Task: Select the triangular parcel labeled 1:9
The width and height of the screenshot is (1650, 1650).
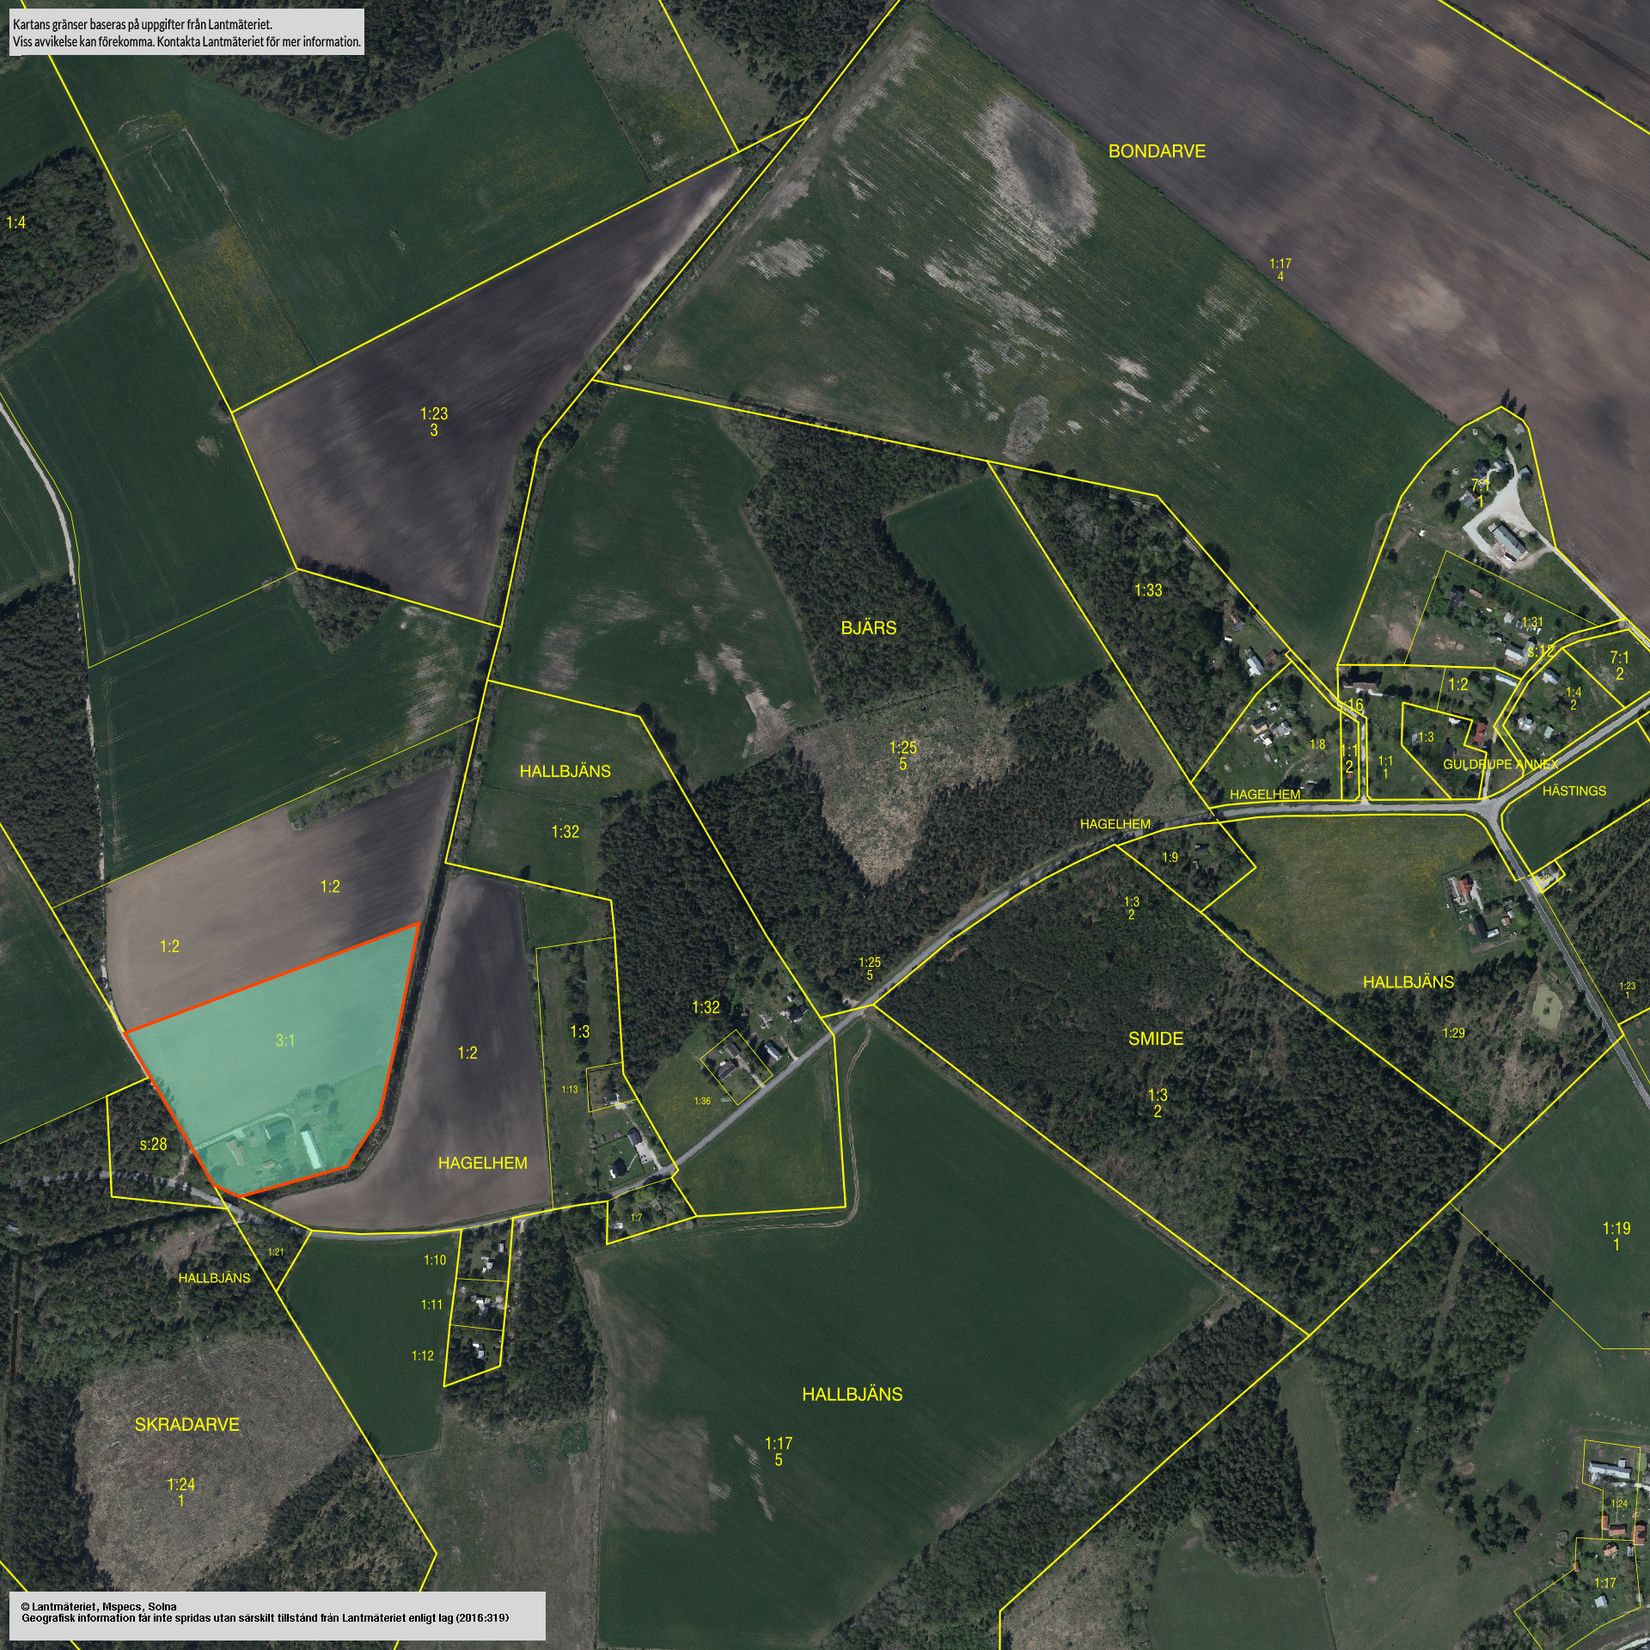Action: point(1170,857)
